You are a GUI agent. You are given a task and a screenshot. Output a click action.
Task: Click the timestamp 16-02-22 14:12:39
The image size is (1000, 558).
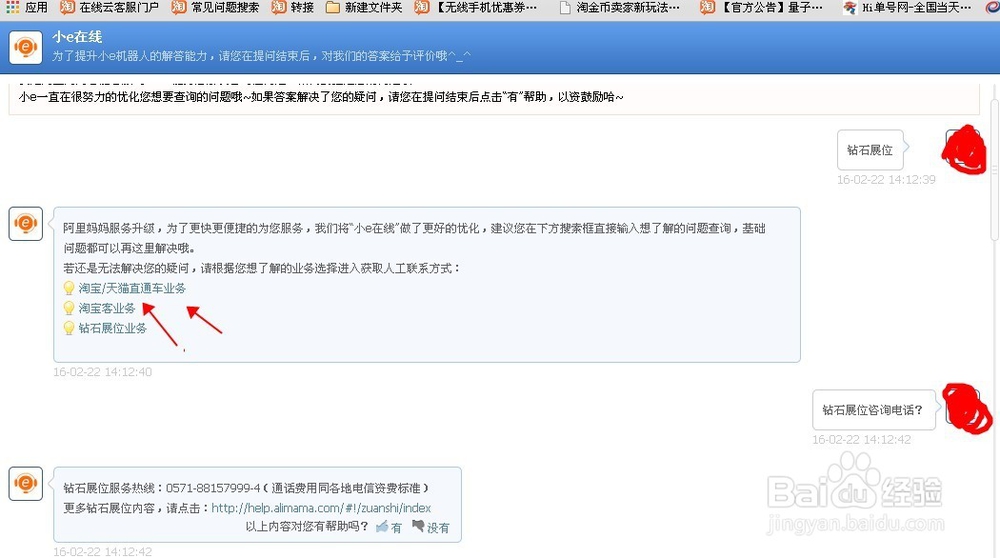point(886,180)
